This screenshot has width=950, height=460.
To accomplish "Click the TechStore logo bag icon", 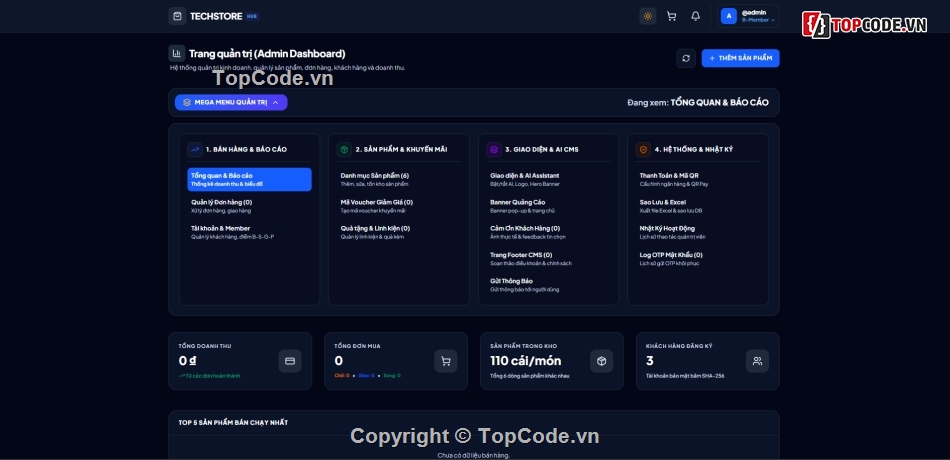I will [x=177, y=16].
